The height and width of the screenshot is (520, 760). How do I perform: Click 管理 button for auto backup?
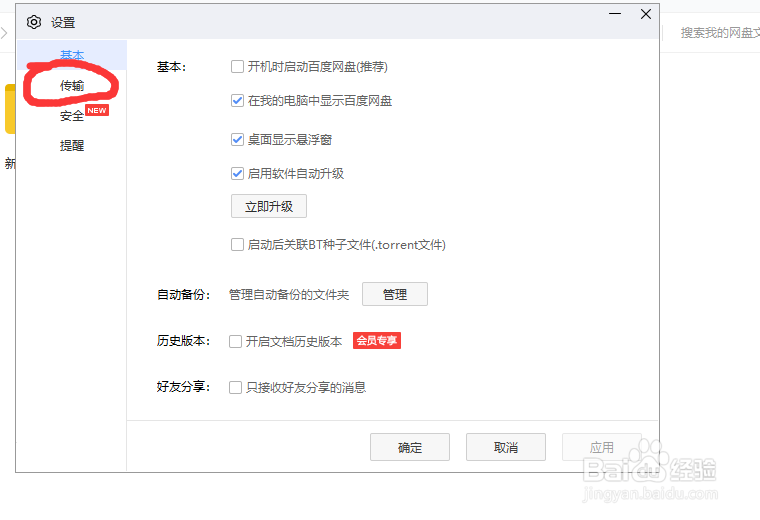395,294
